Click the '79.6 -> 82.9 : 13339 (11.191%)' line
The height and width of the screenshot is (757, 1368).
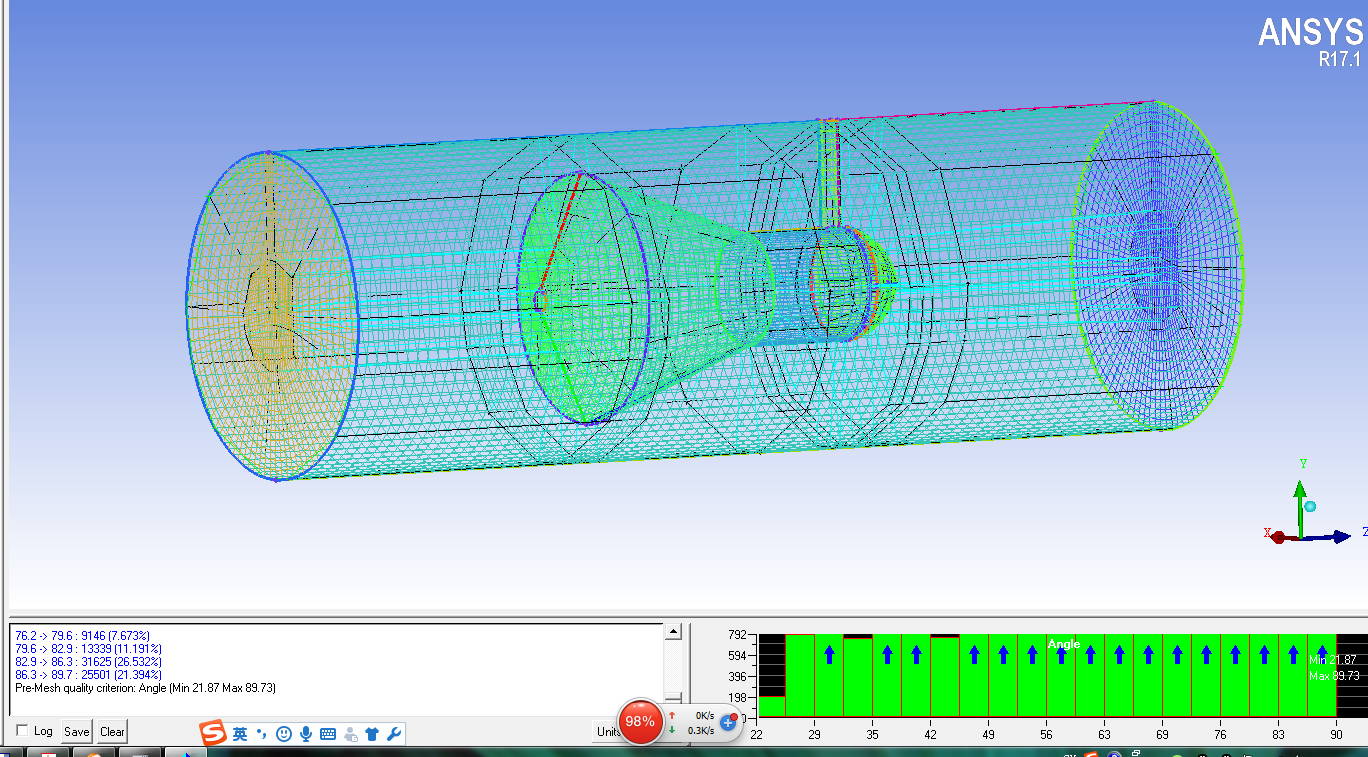[88, 648]
